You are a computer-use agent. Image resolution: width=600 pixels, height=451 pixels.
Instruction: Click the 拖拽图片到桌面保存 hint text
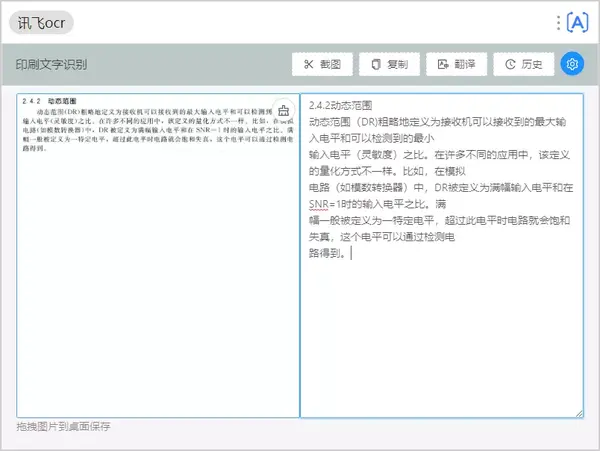[64, 426]
